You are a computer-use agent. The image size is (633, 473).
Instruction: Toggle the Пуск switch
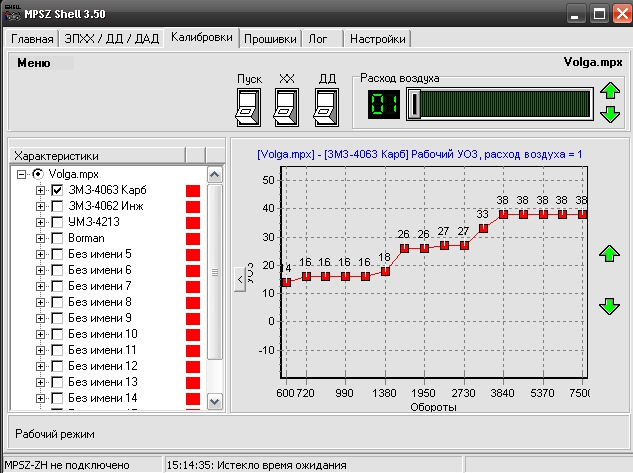(247, 106)
